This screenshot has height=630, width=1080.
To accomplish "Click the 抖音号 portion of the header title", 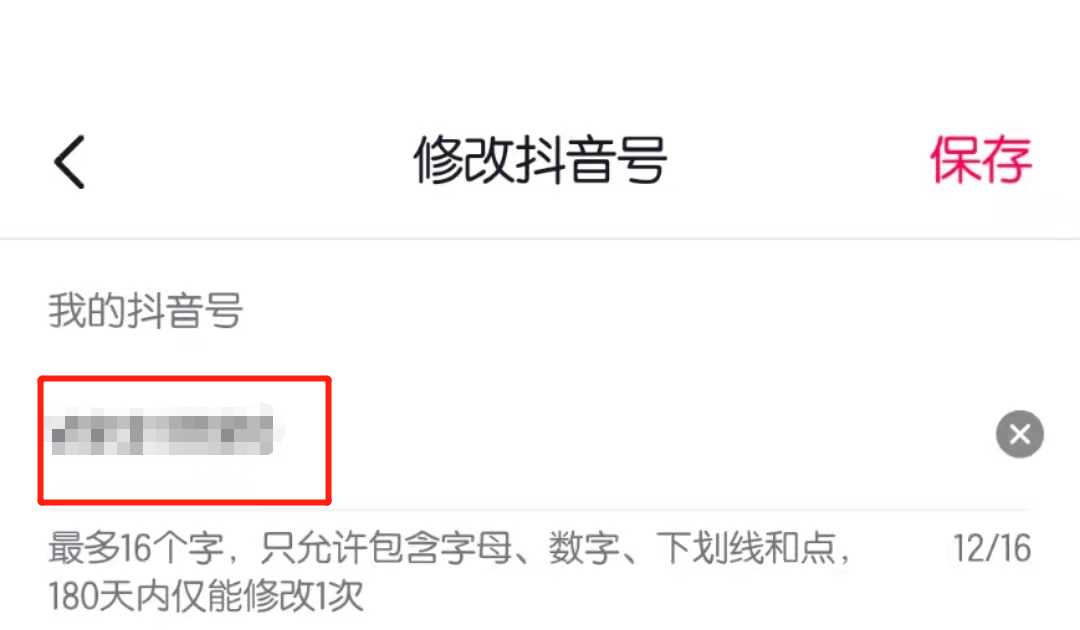I will pos(591,160).
